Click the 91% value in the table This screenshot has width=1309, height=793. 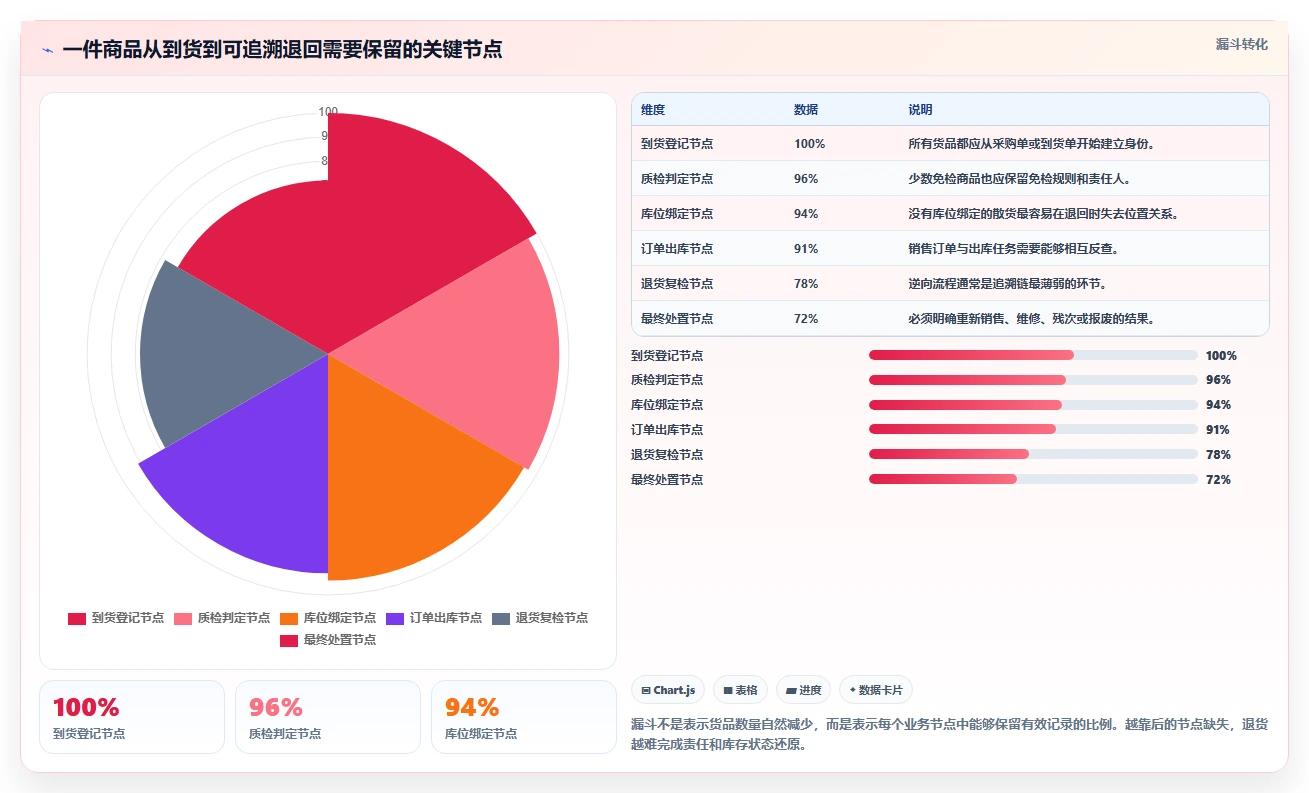click(806, 249)
